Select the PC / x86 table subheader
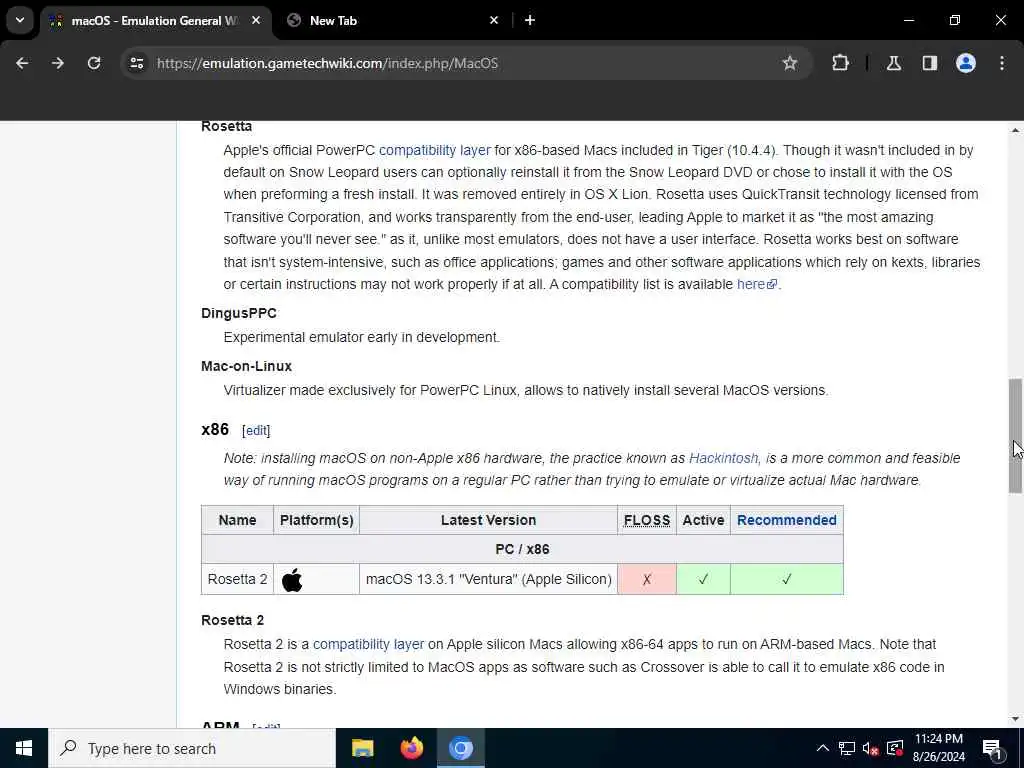The width and height of the screenshot is (1024, 768). click(x=522, y=549)
